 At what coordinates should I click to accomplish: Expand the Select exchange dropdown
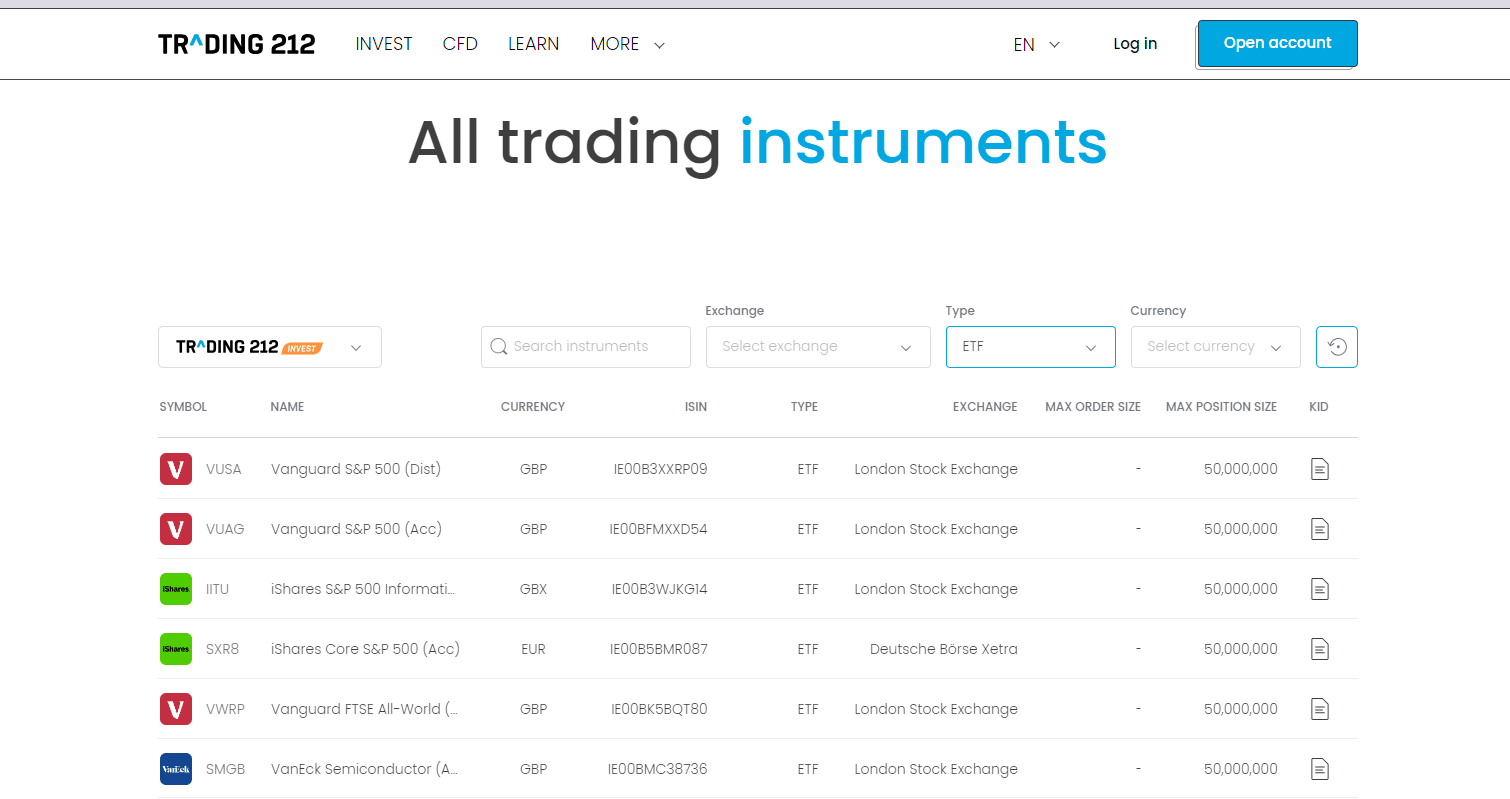point(817,347)
